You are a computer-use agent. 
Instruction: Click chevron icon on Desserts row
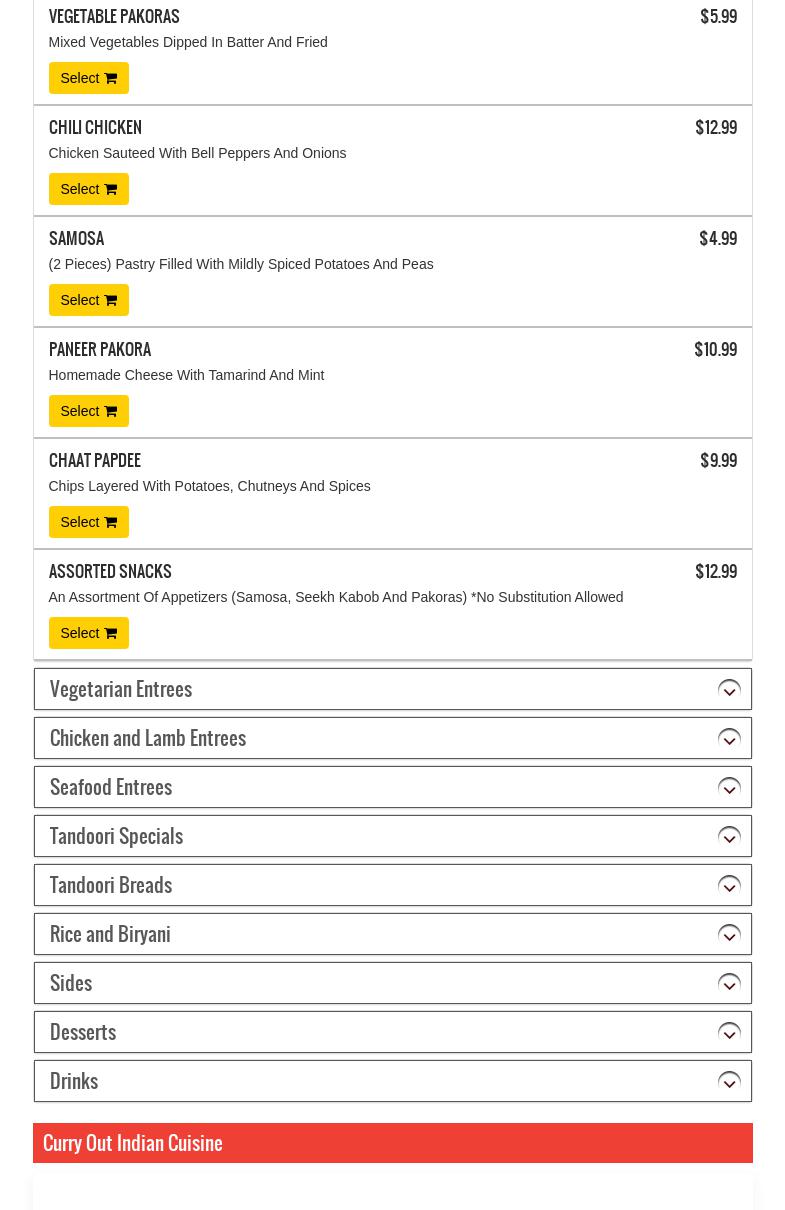(729, 1032)
